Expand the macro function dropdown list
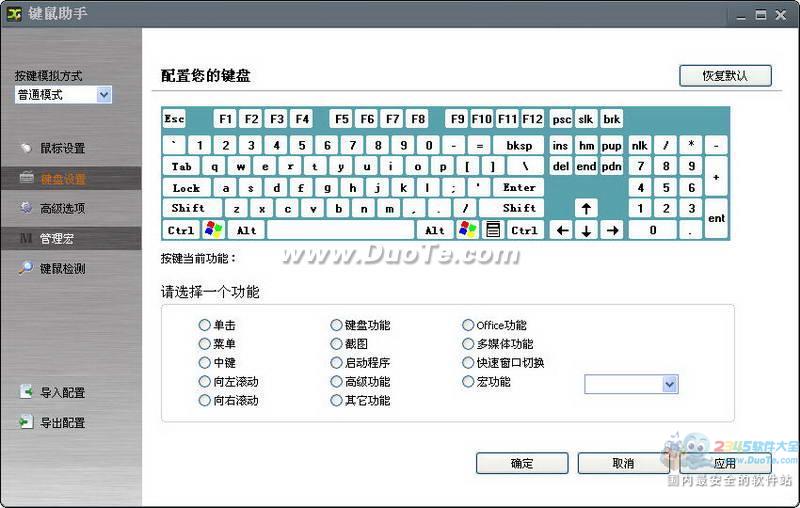Image resolution: width=800 pixels, height=508 pixels. pos(669,384)
